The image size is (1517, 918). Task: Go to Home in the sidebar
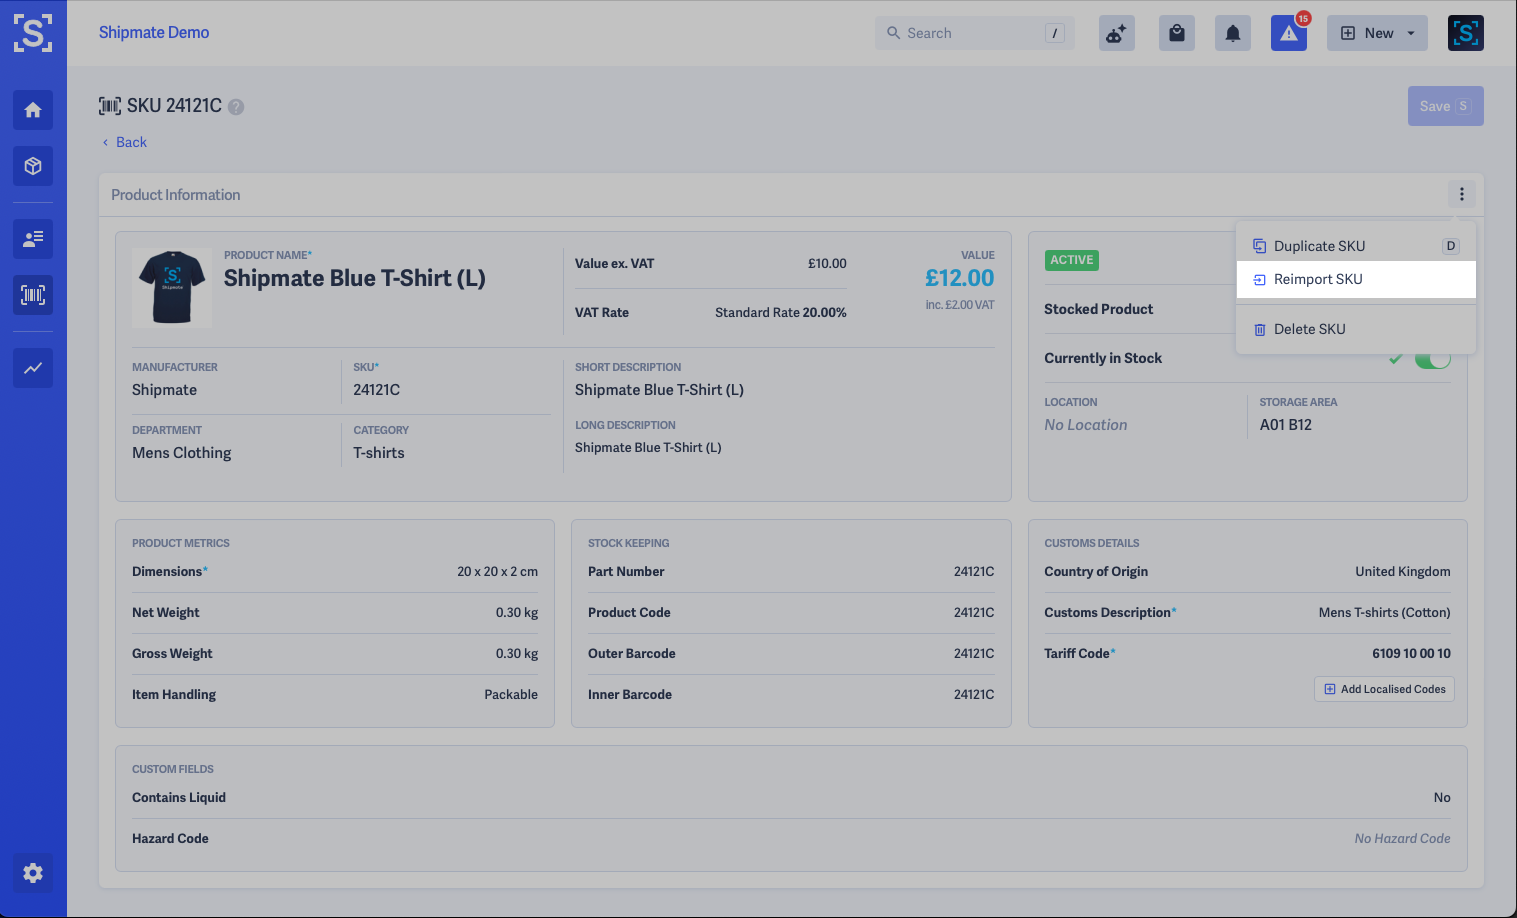tap(33, 110)
